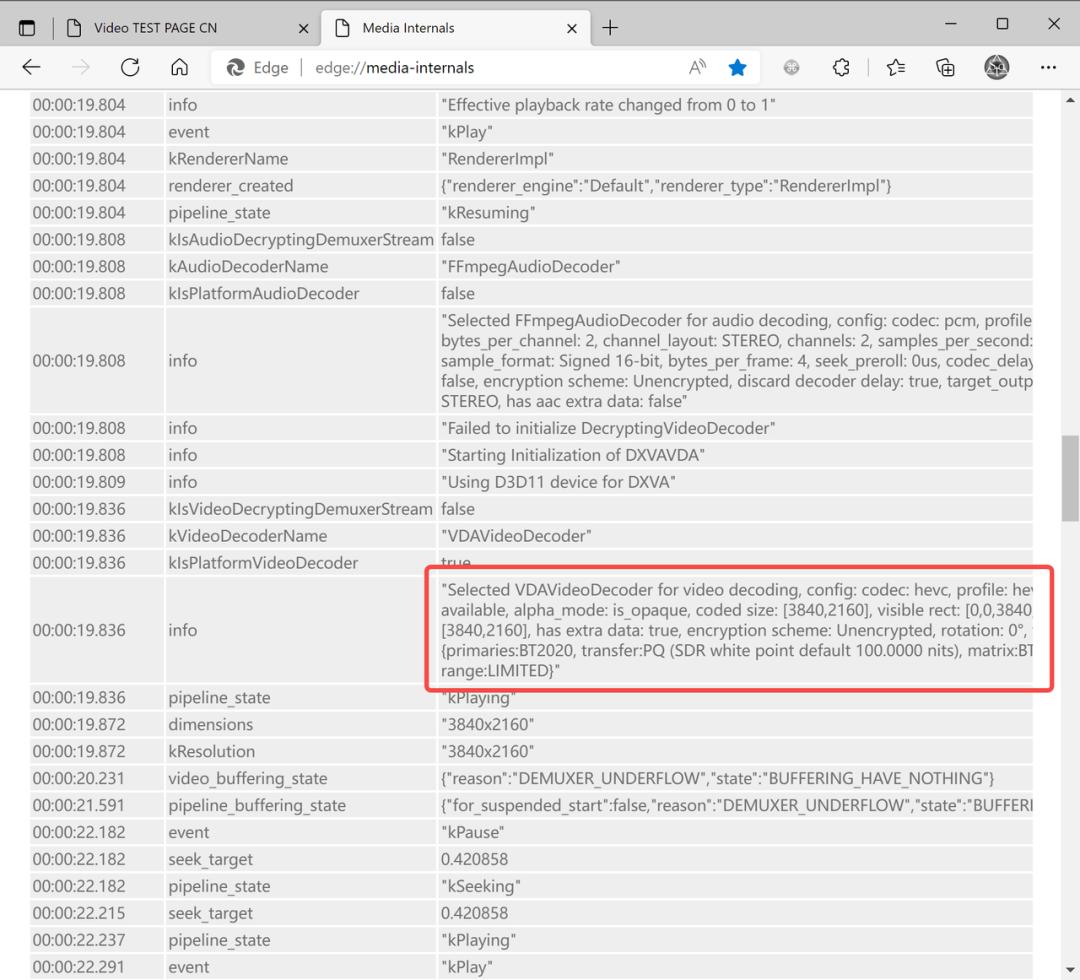This screenshot has height=980, width=1080.
Task: Open the tab actions menu icon
Action: (x=27, y=27)
